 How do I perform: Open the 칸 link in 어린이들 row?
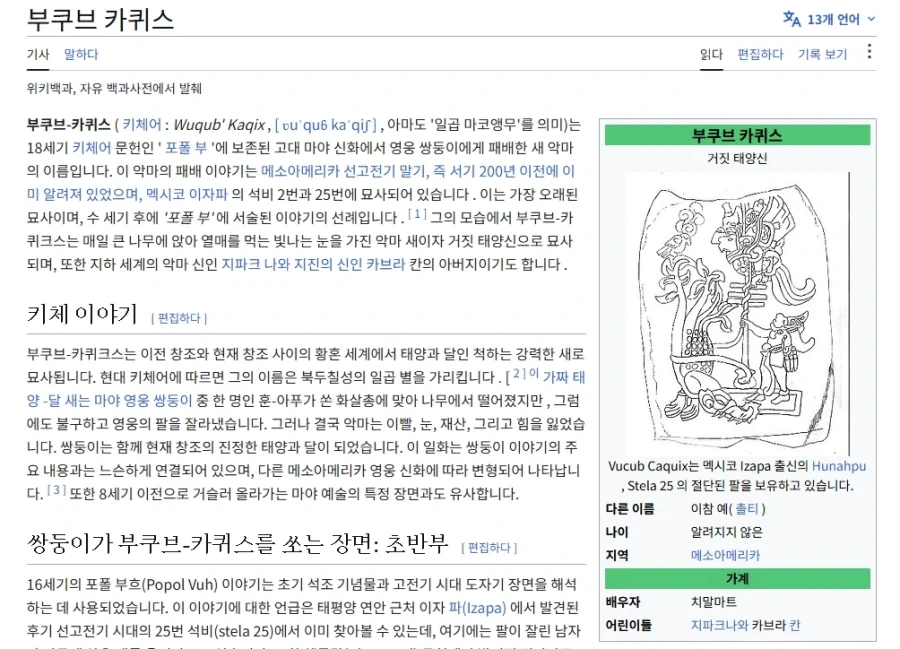tap(794, 625)
